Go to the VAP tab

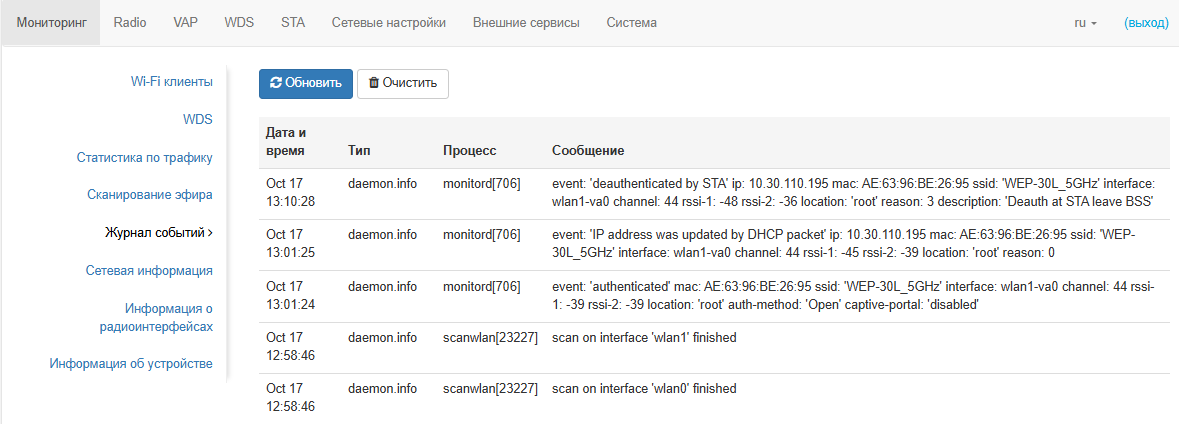[x=185, y=23]
